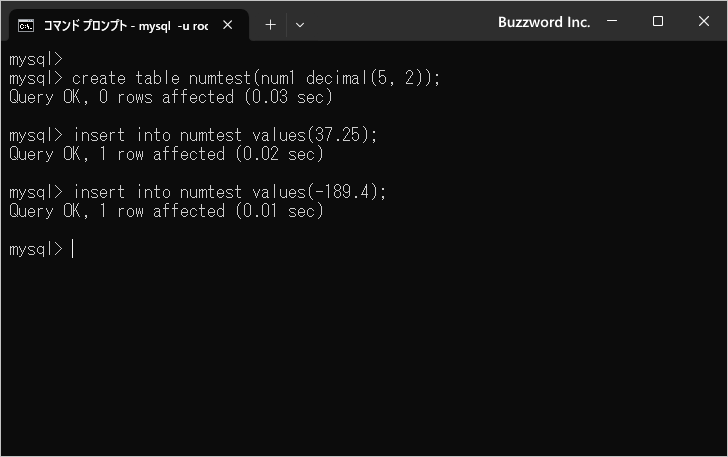Screen dimensions: 728x457
Task: Click the Buzzword Inc. title bar text
Action: coord(544,22)
